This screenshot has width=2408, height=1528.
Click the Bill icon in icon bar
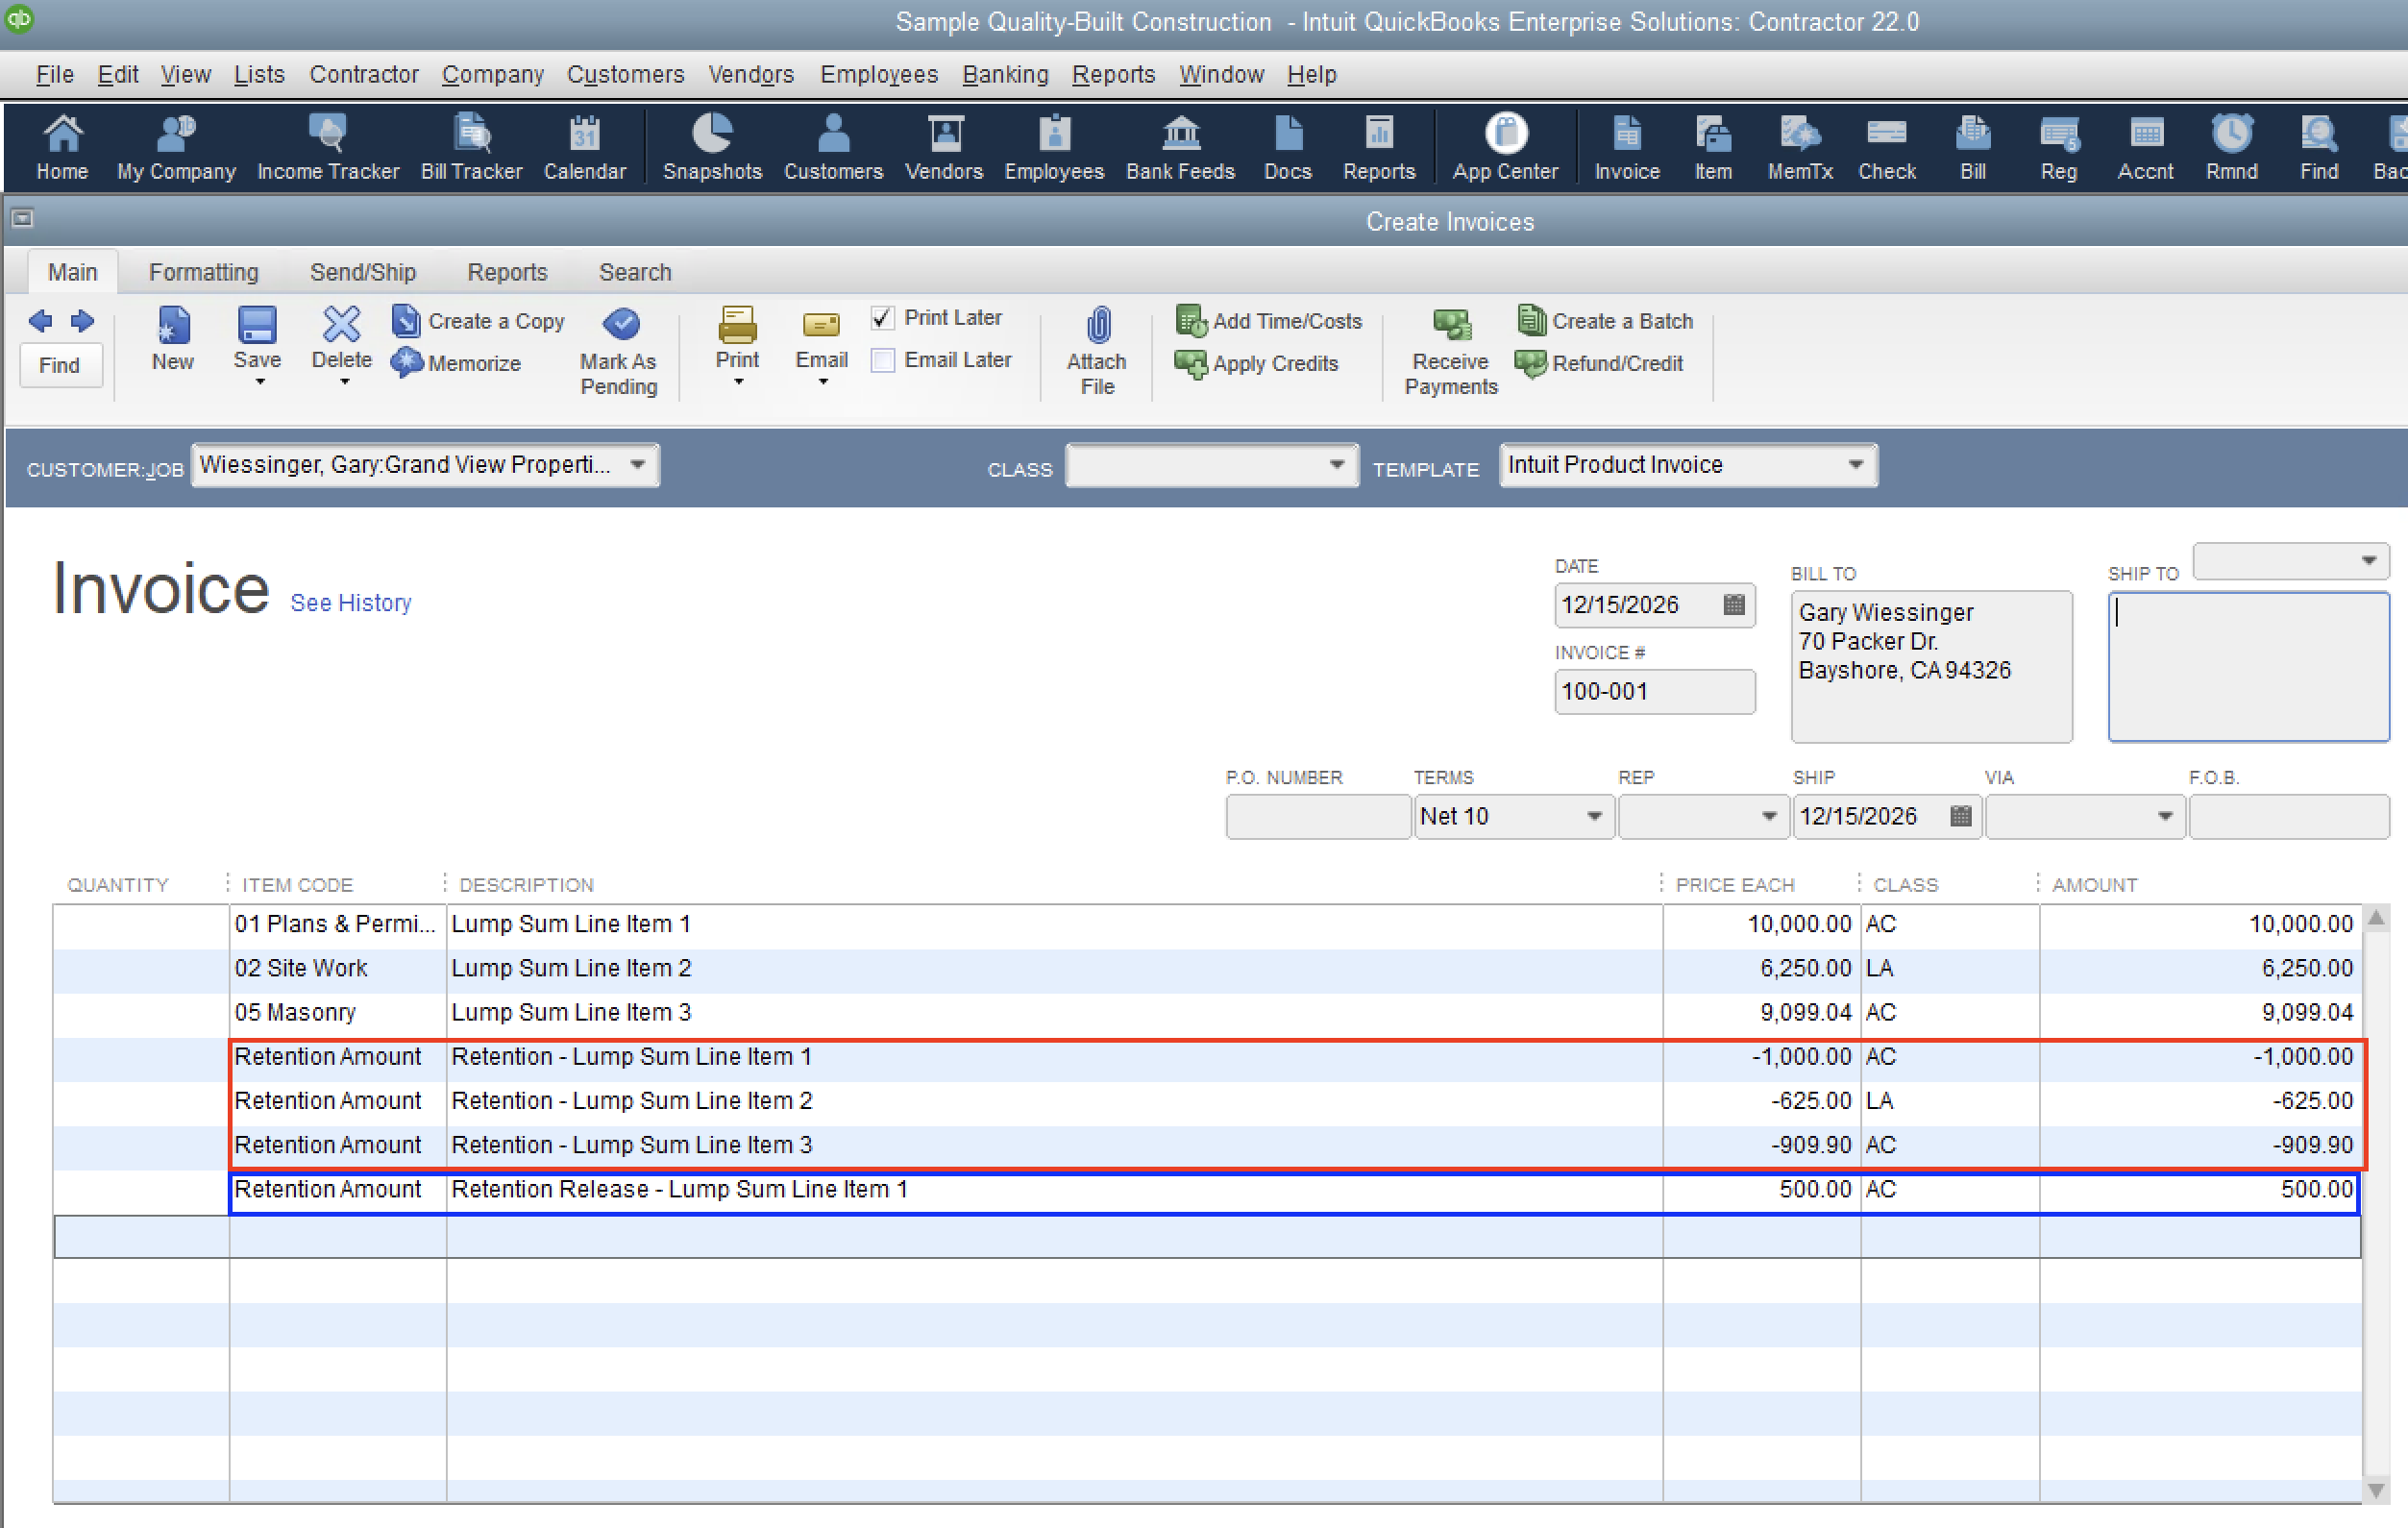point(1973,147)
